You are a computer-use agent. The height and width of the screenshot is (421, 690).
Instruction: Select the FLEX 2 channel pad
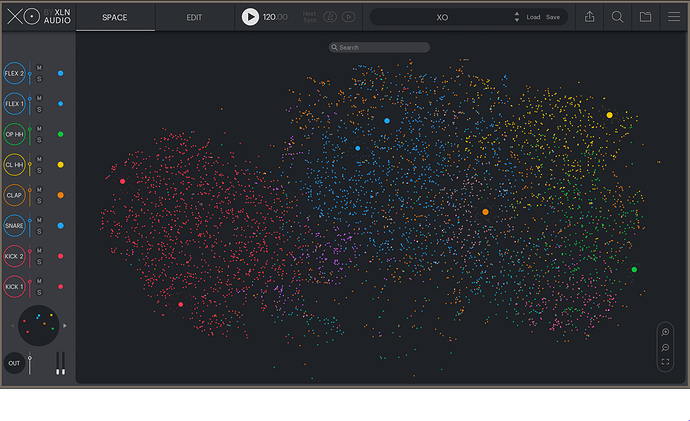tap(14, 73)
